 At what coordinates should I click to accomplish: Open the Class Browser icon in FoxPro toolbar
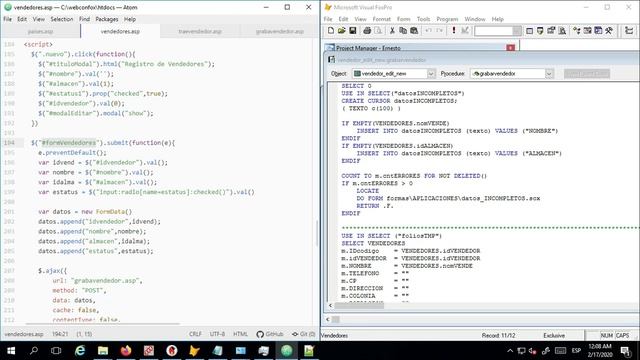pos(576,31)
